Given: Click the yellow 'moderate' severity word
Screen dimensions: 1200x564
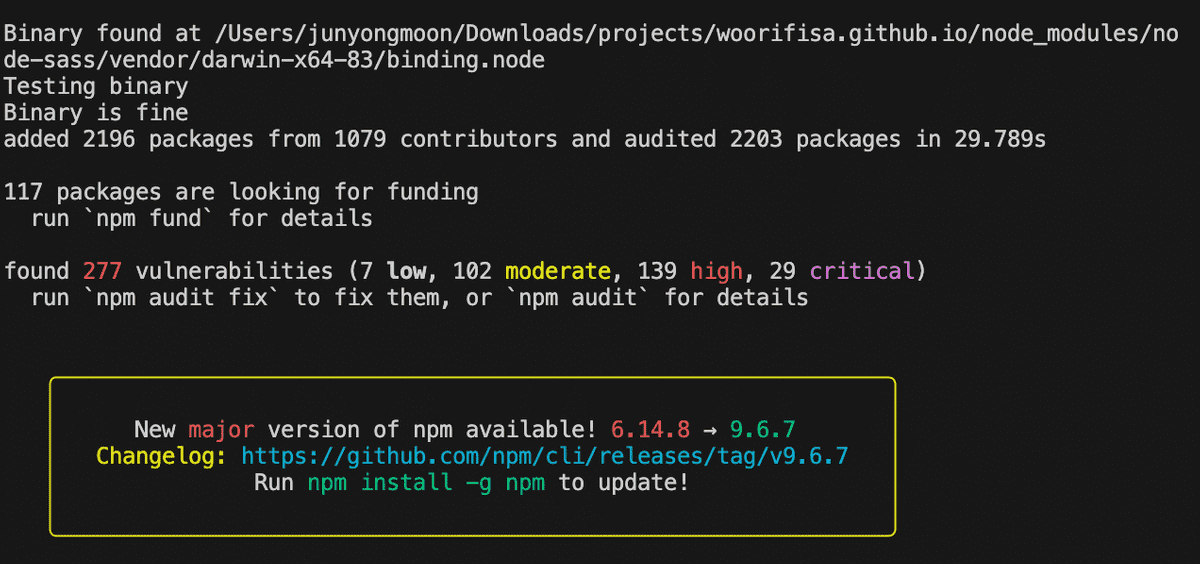Looking at the screenshot, I should point(557,271).
